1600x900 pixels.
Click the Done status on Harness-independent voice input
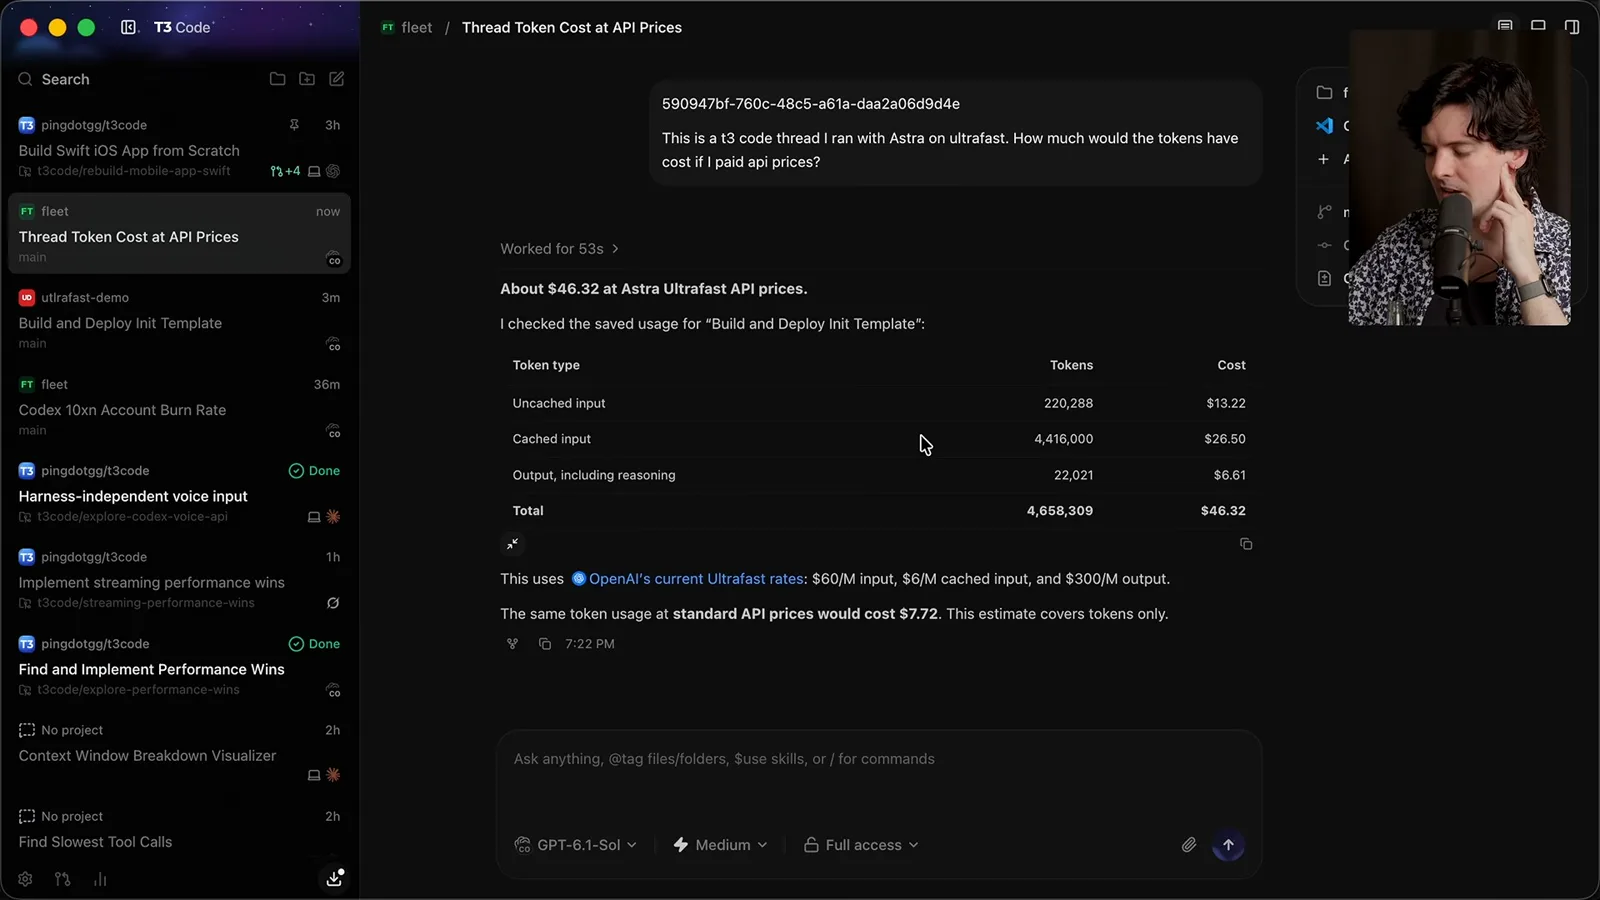314,471
